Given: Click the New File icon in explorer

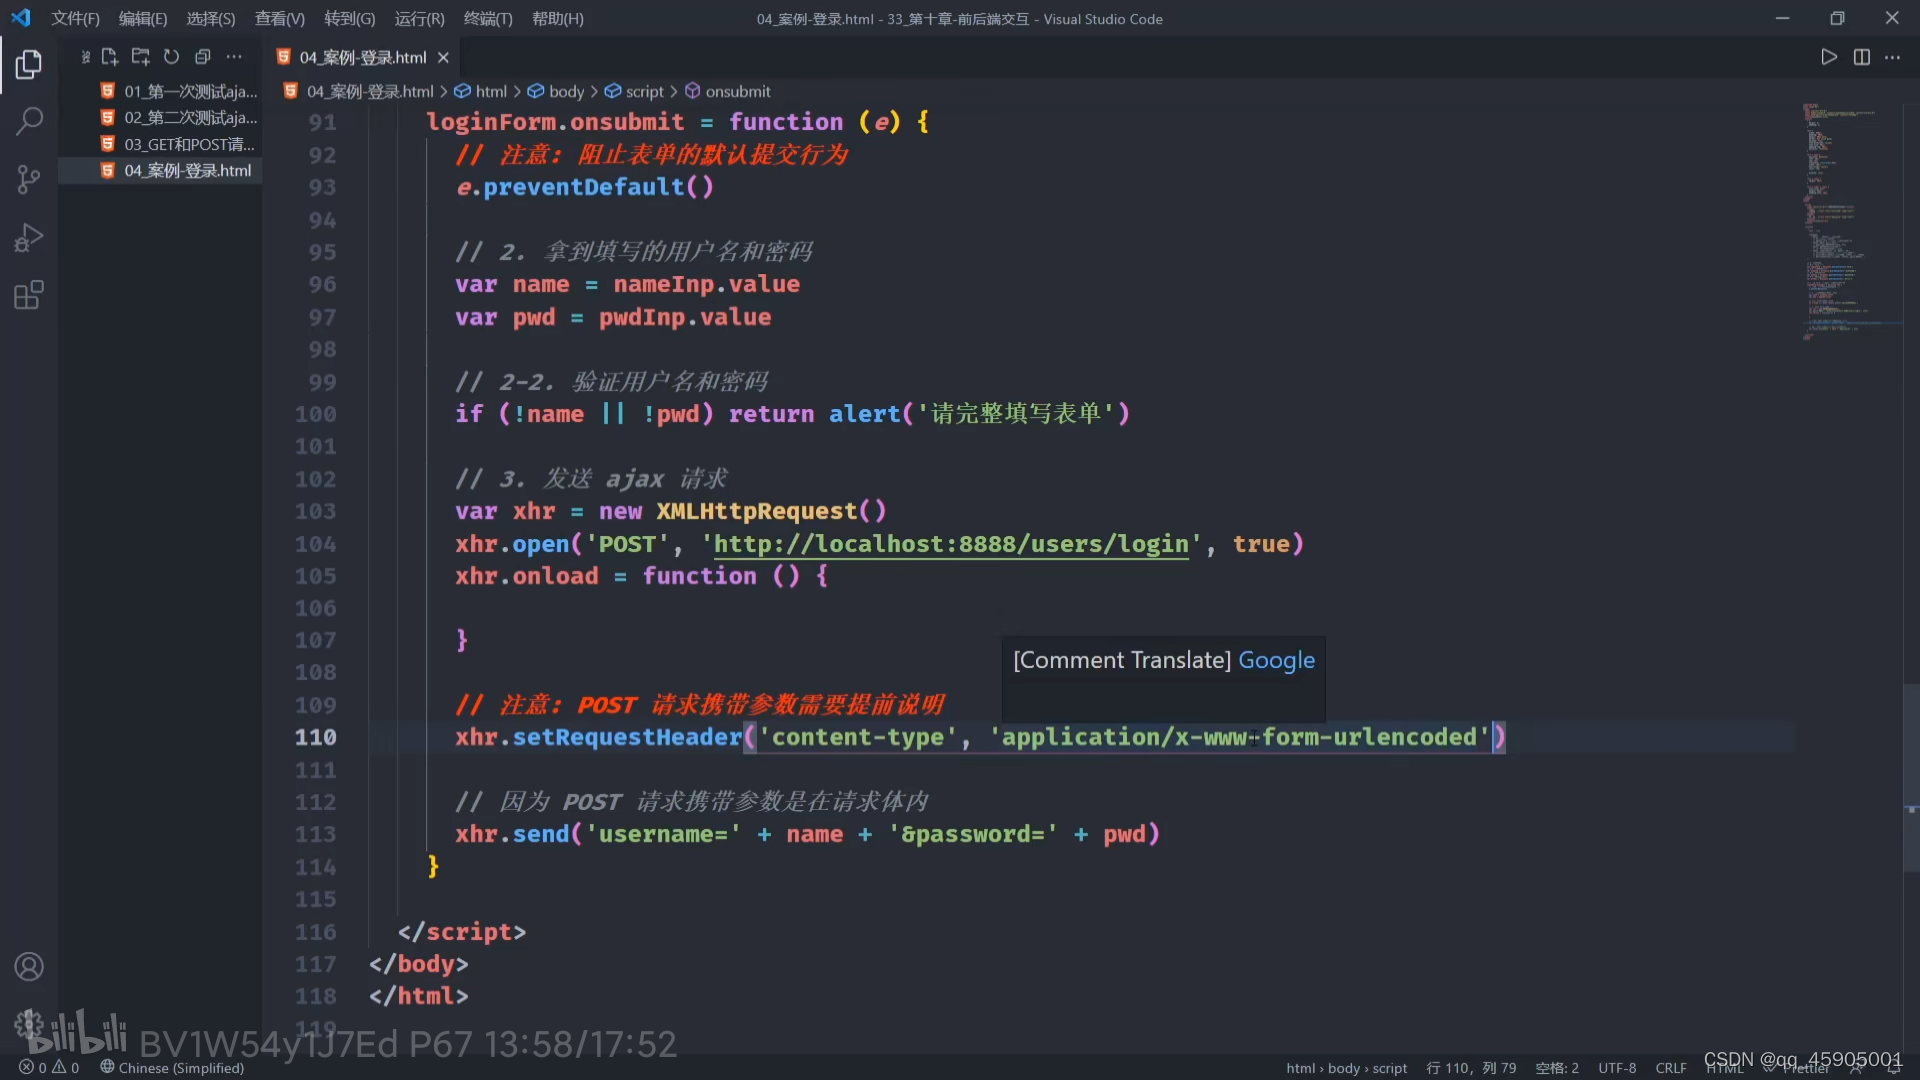Looking at the screenshot, I should click(x=110, y=57).
